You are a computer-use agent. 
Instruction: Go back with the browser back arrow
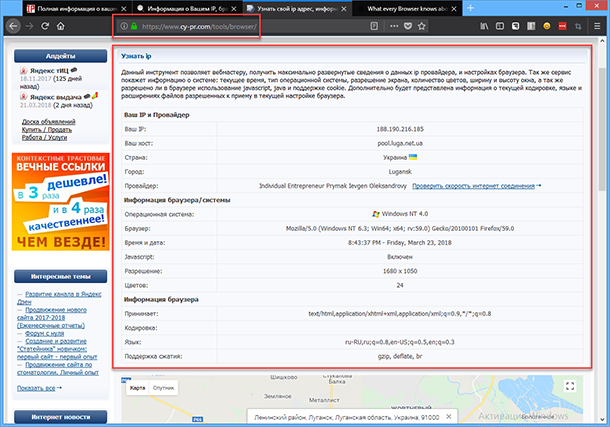(13, 26)
